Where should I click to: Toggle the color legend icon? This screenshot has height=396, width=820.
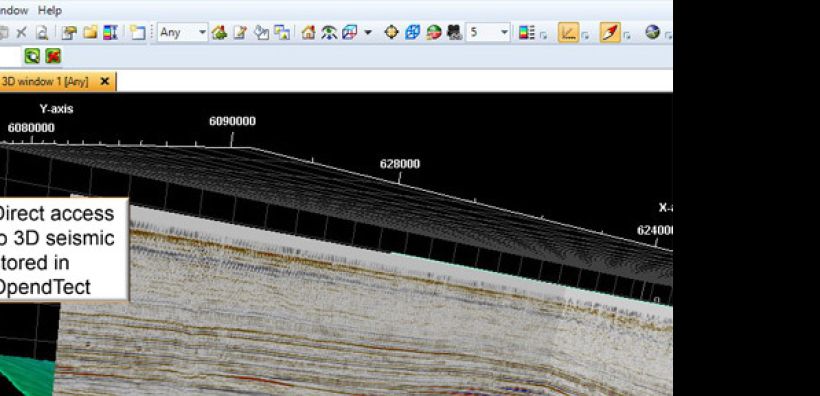[x=526, y=33]
